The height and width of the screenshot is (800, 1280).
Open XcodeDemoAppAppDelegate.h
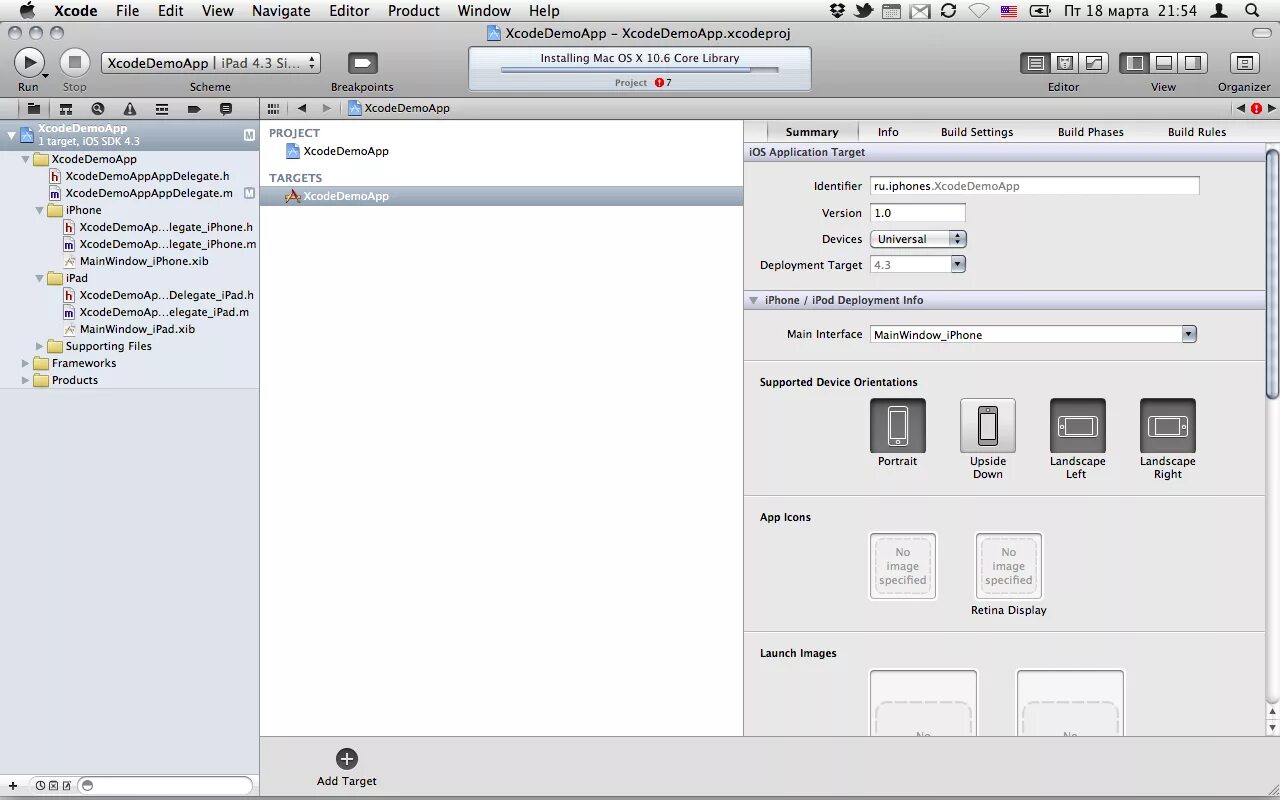[x=147, y=176]
